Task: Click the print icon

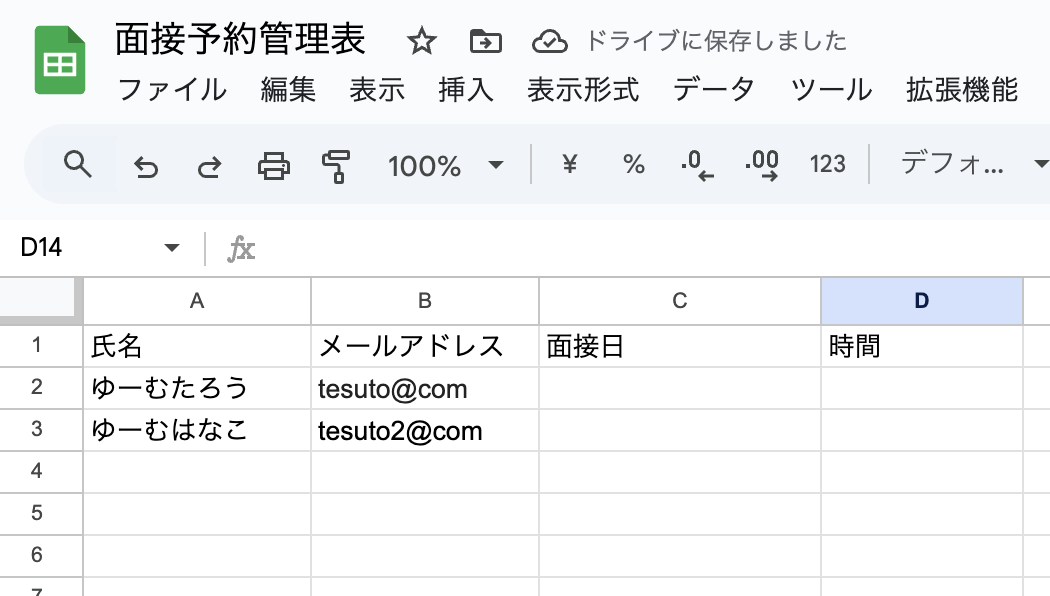Action: click(x=274, y=165)
